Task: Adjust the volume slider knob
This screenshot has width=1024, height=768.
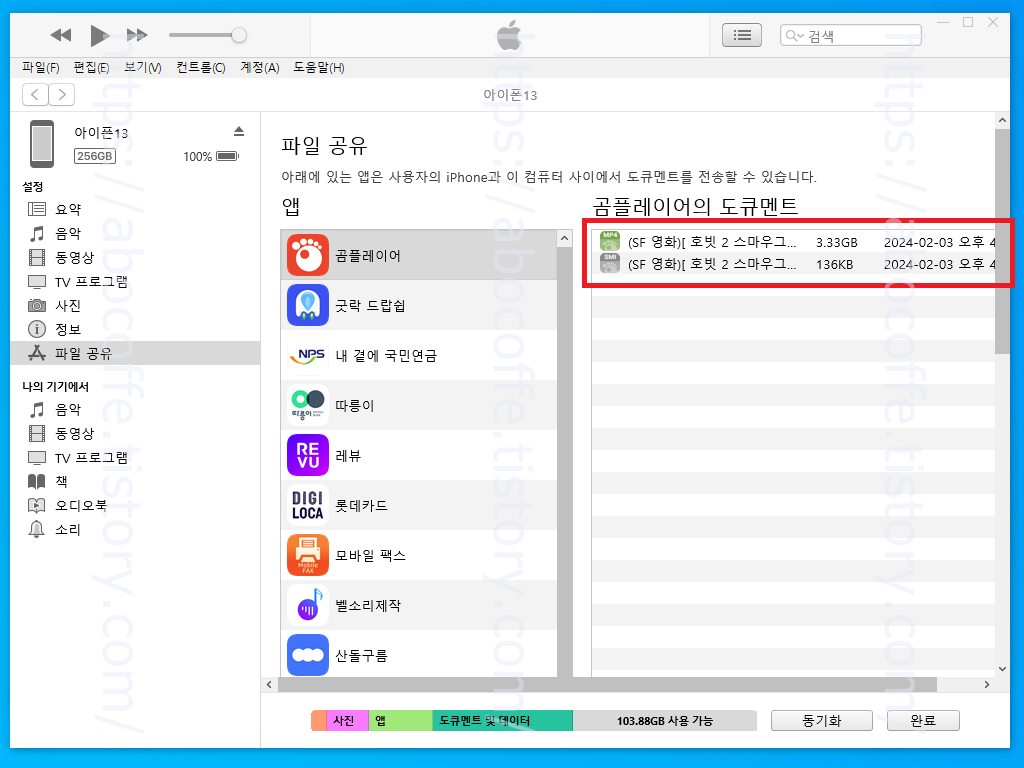Action: [239, 35]
